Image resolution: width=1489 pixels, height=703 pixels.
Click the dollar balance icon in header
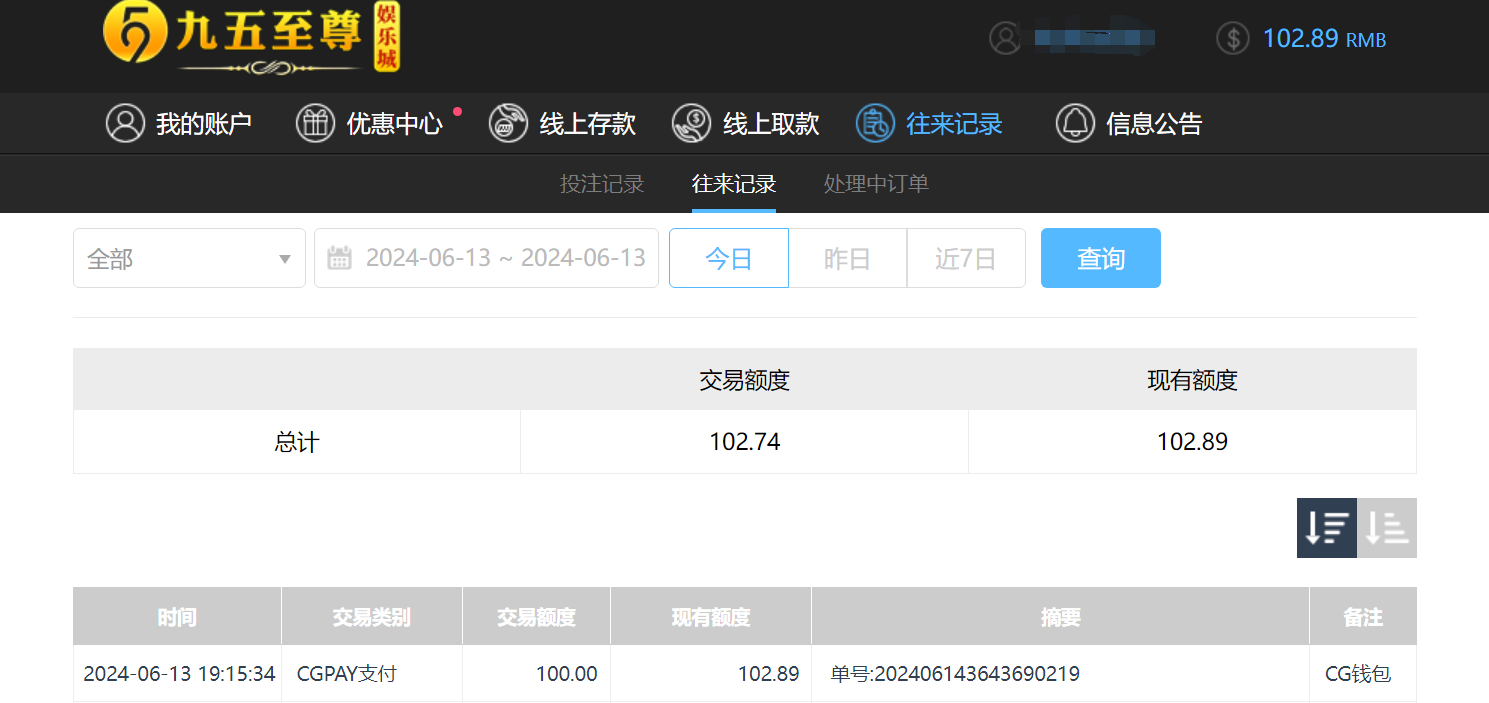1233,38
